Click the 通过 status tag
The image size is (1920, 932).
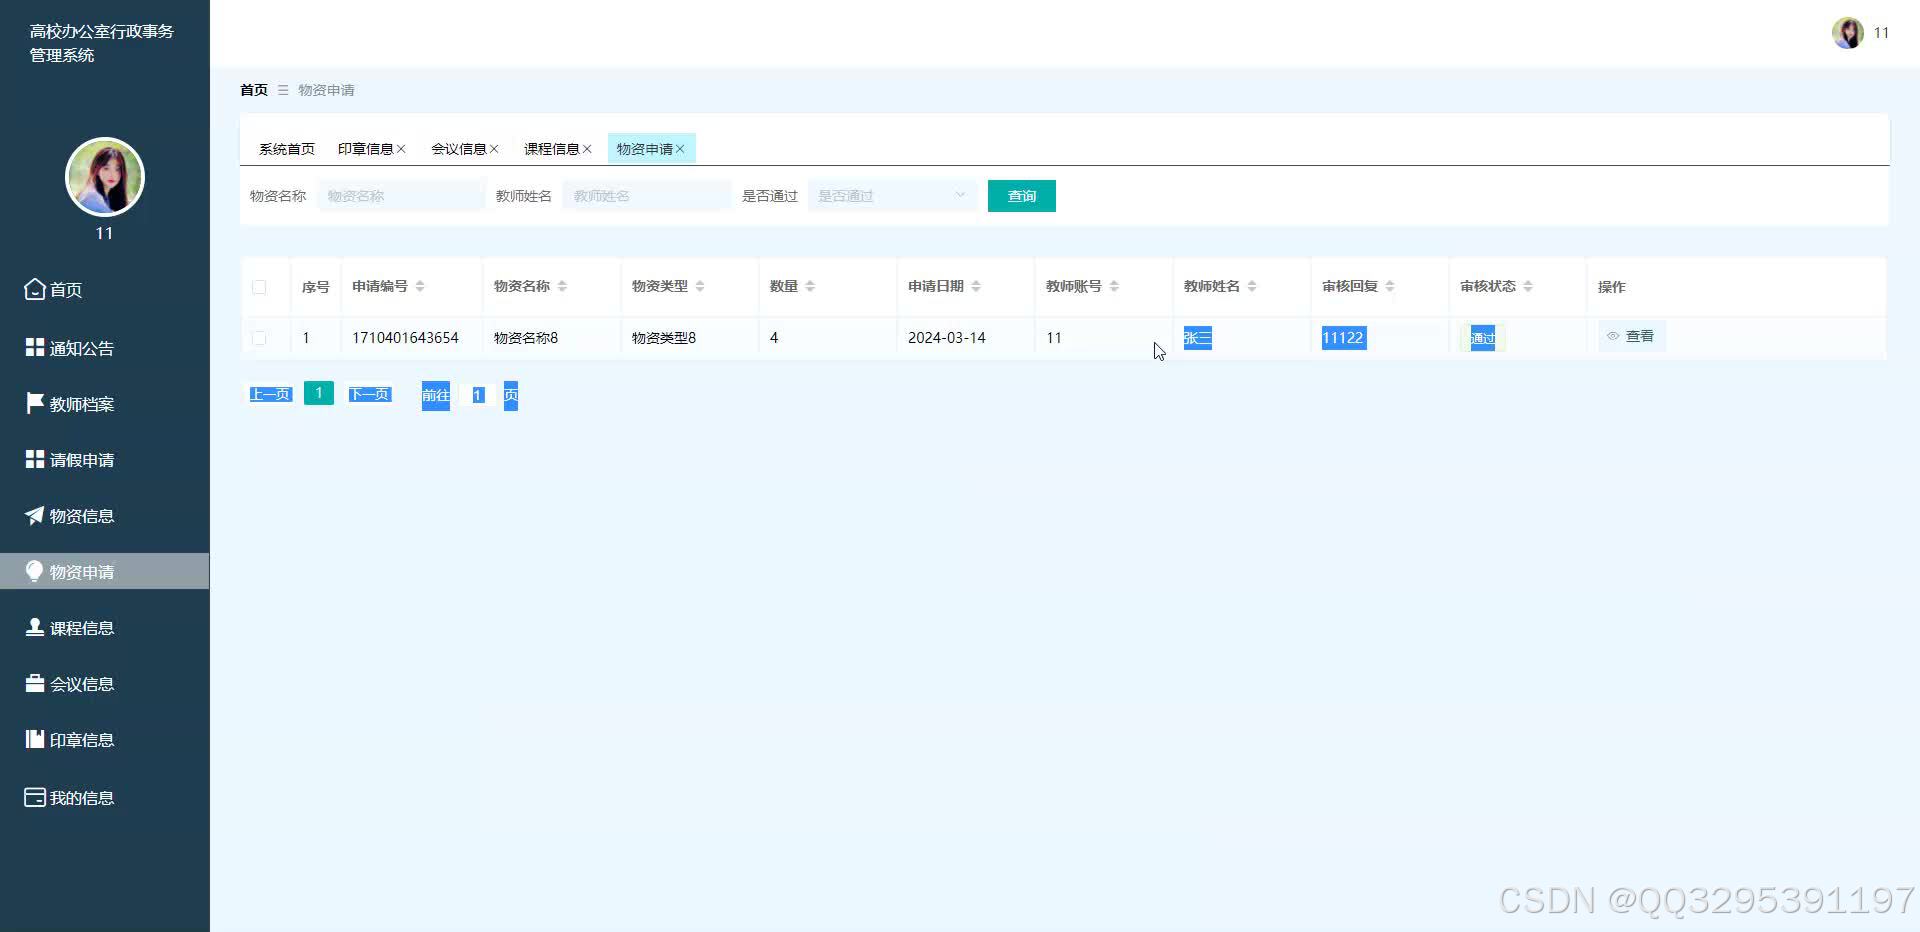(1482, 338)
